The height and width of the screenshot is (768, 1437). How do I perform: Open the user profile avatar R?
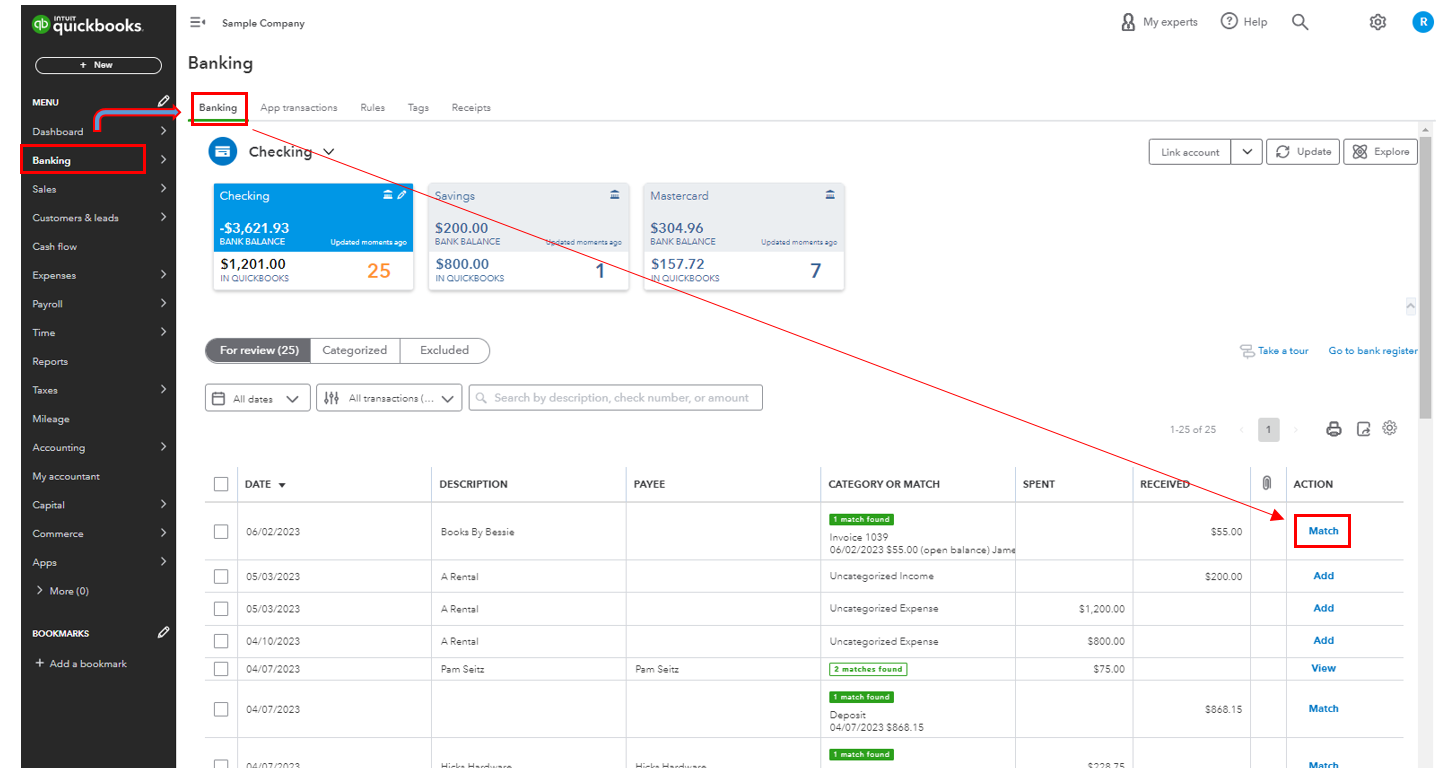(x=1422, y=22)
